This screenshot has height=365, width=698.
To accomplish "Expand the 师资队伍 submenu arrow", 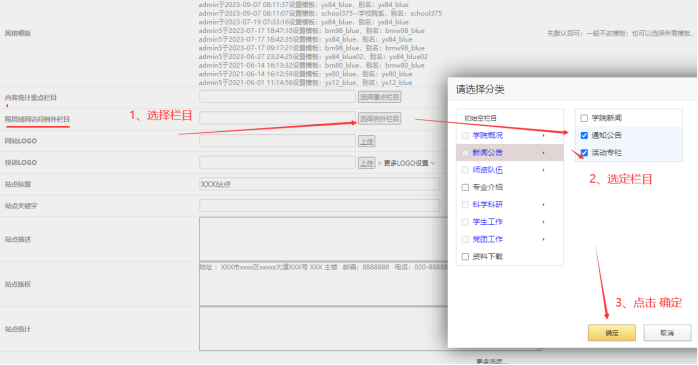I will [544, 170].
